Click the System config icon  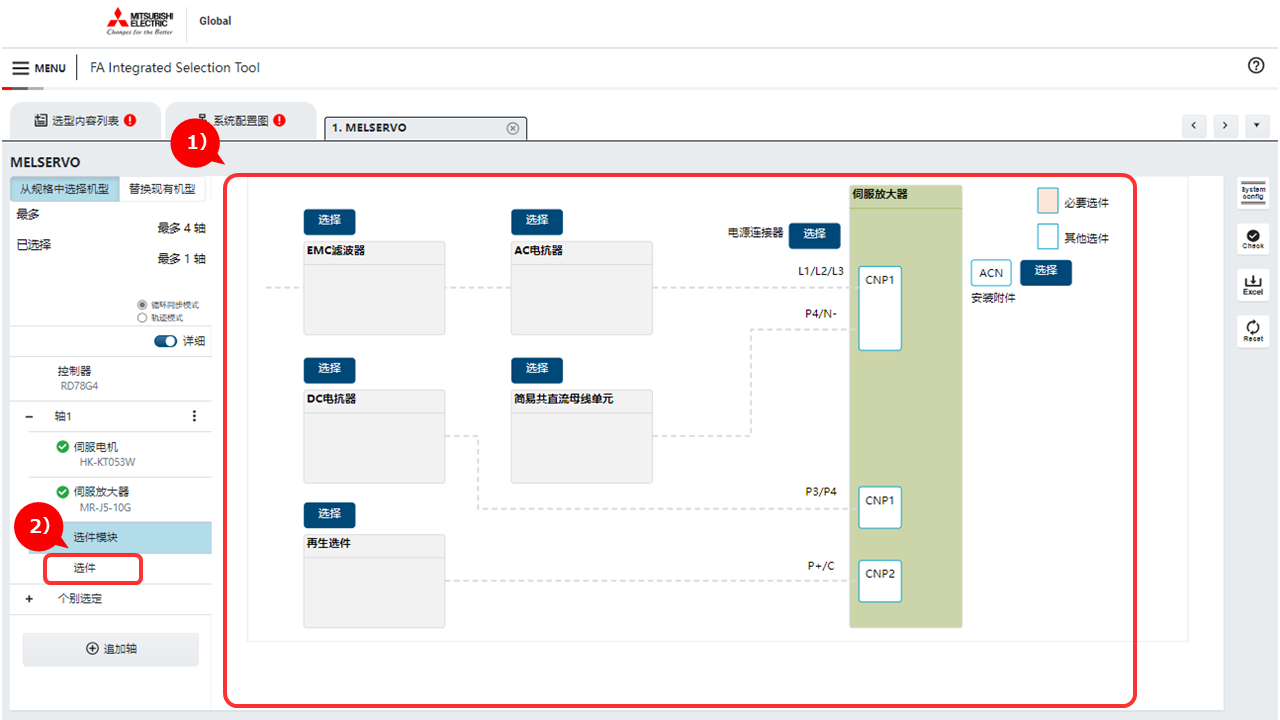1253,193
